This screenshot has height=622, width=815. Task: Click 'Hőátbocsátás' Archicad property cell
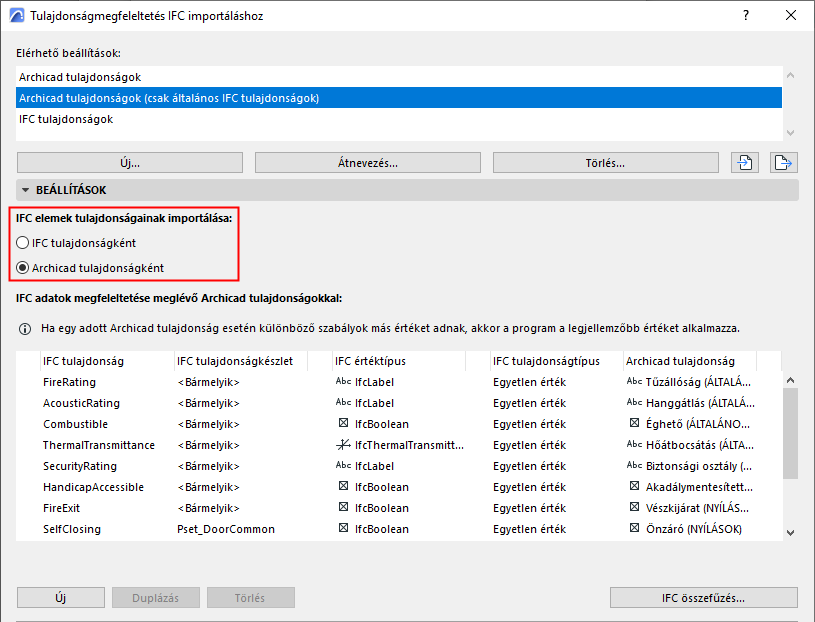pos(700,445)
